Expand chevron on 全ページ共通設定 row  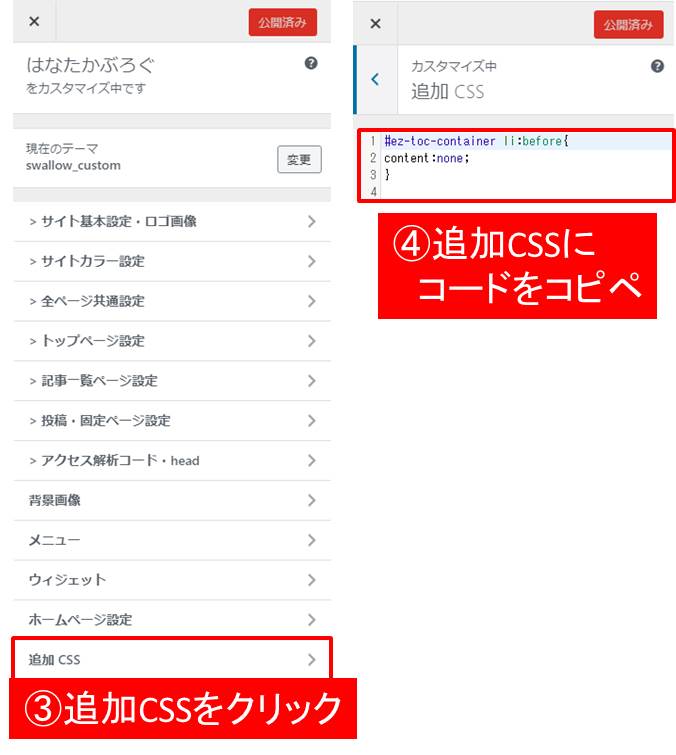click(x=312, y=301)
